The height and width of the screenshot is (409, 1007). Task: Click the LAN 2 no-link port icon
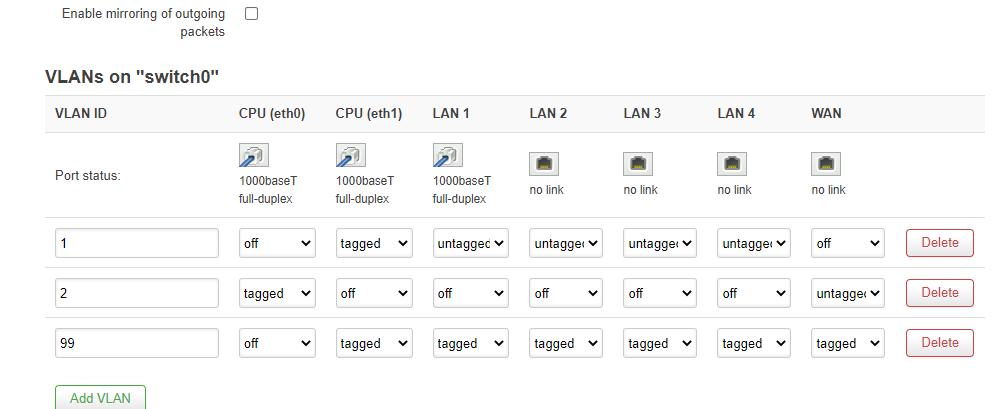pyautogui.click(x=544, y=164)
